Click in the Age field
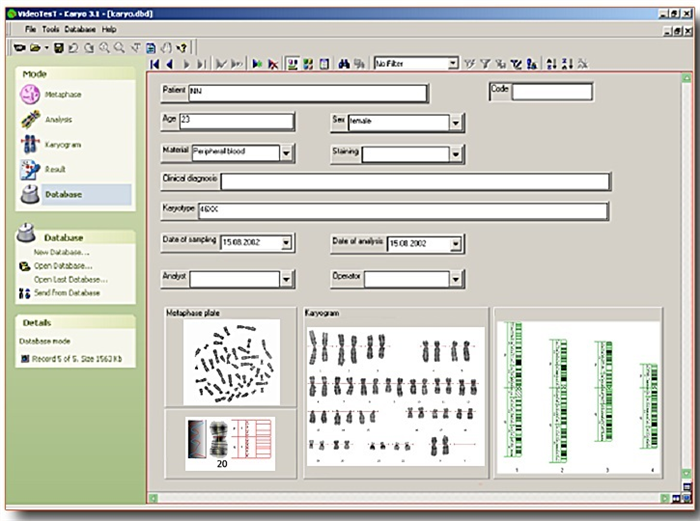This screenshot has height=521, width=700. tap(236, 121)
